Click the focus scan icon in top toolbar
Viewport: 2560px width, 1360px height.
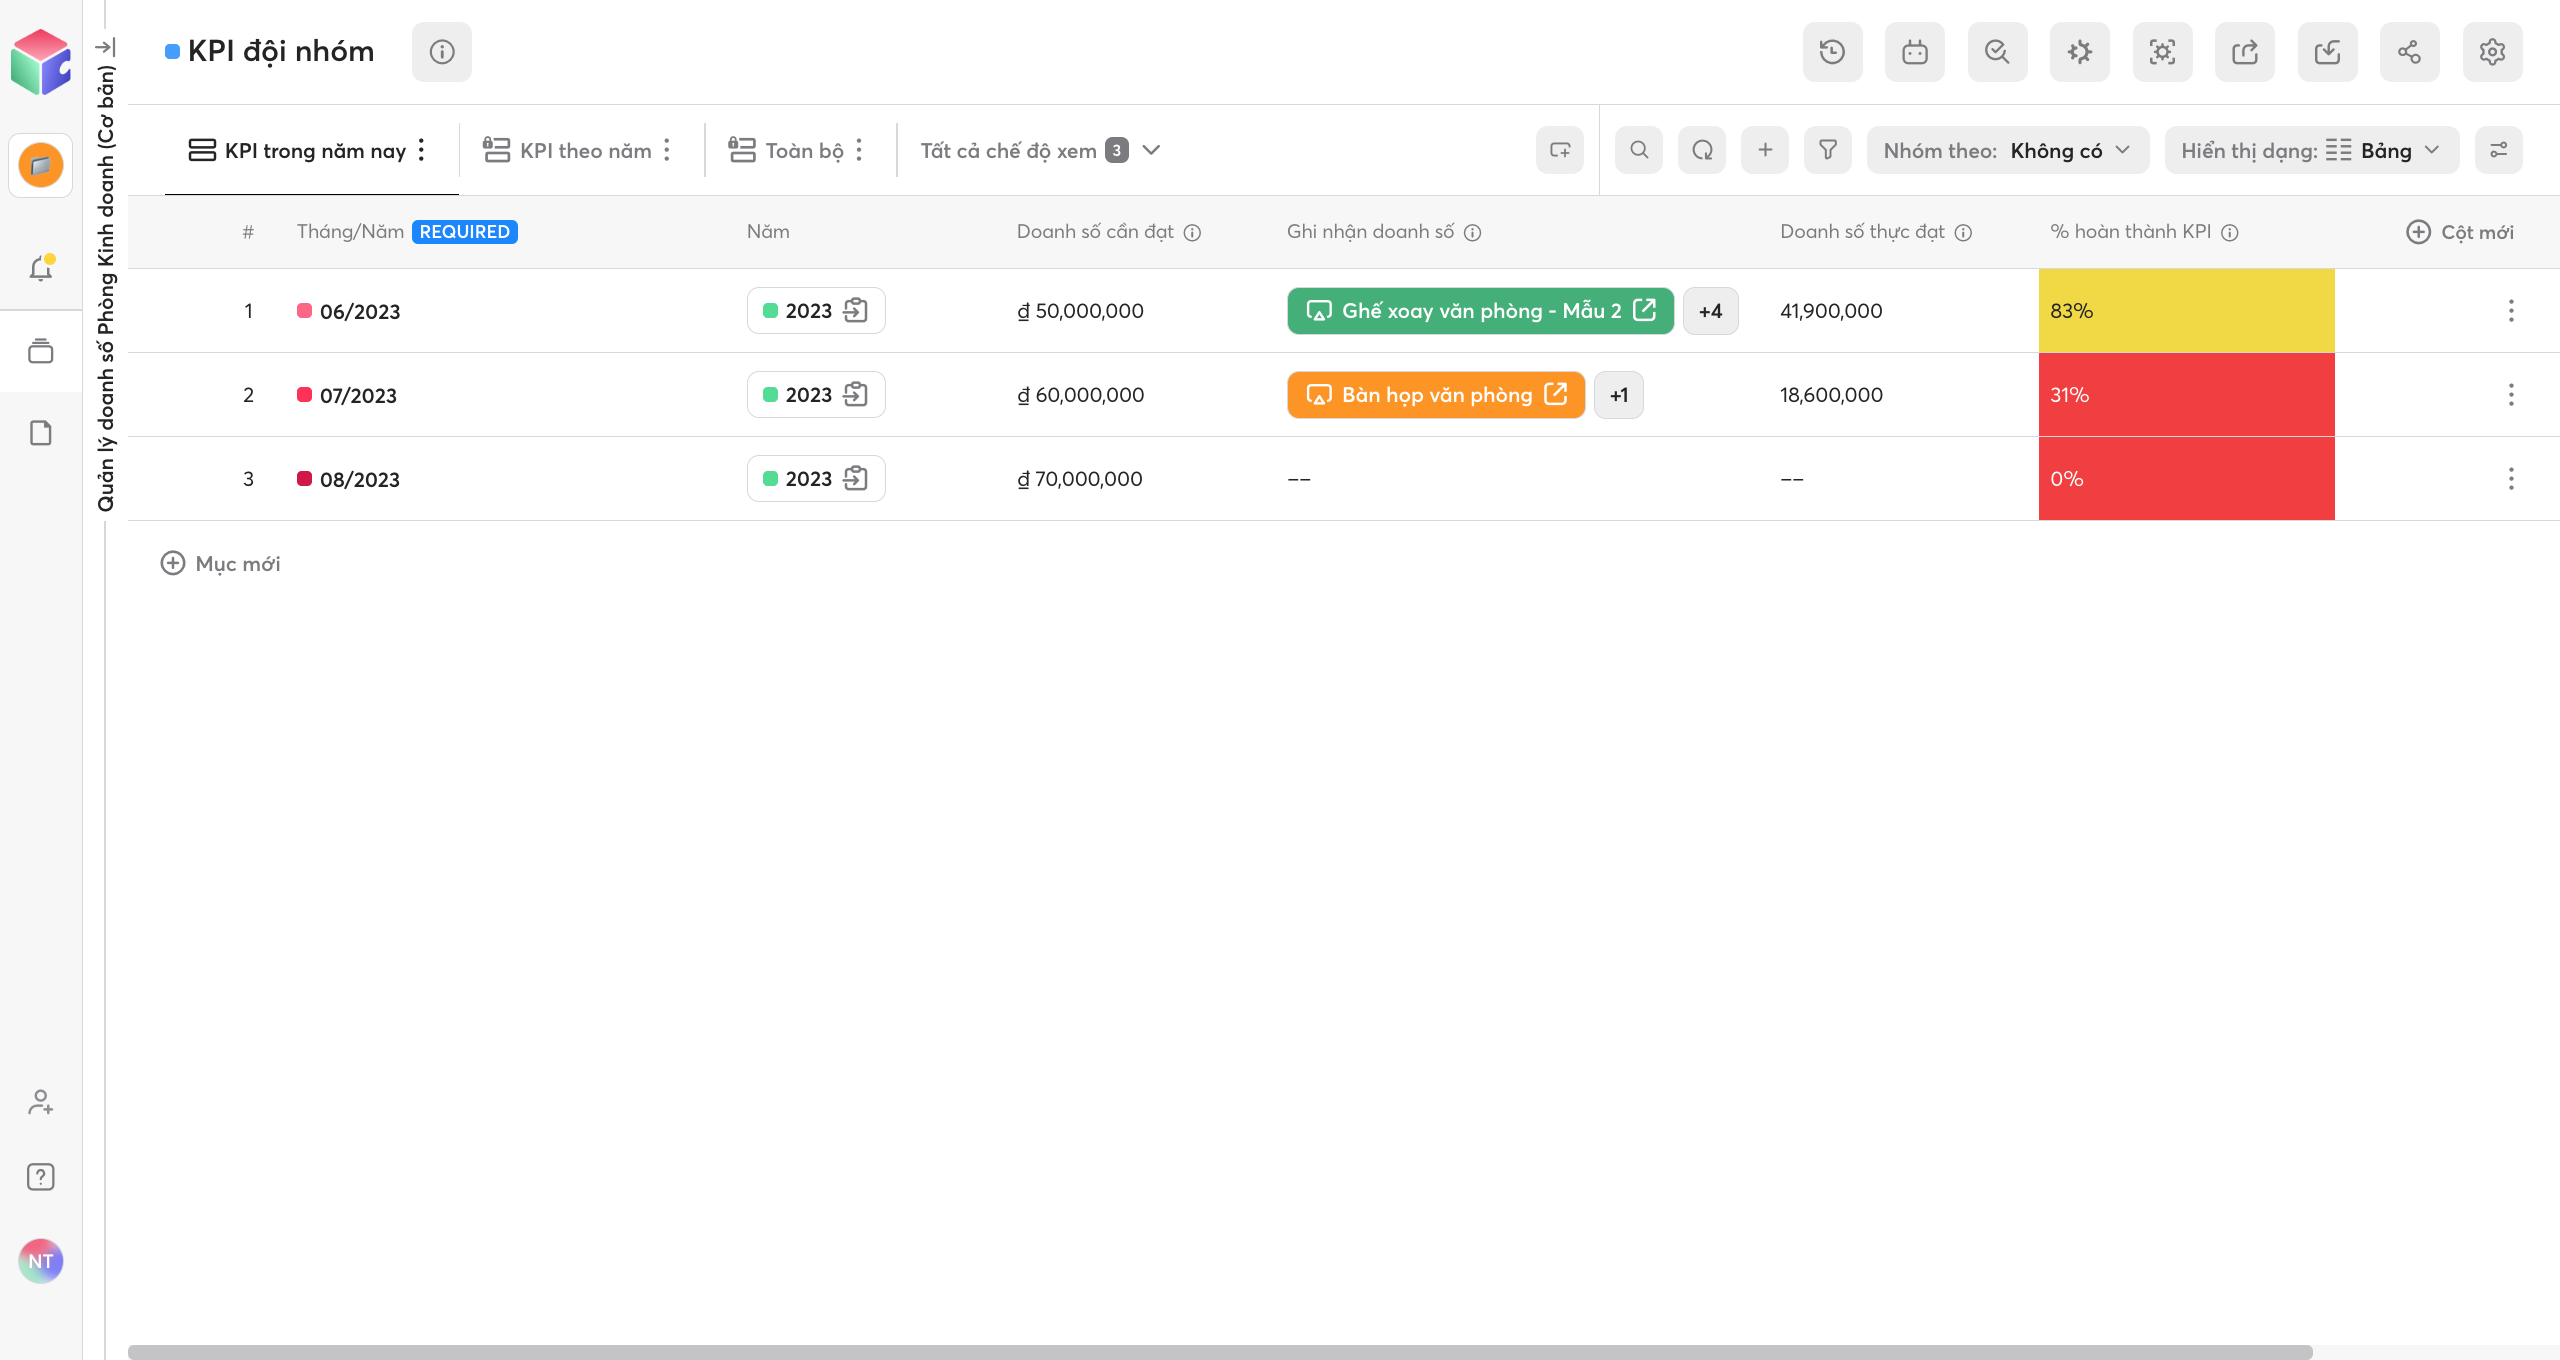click(x=2162, y=52)
